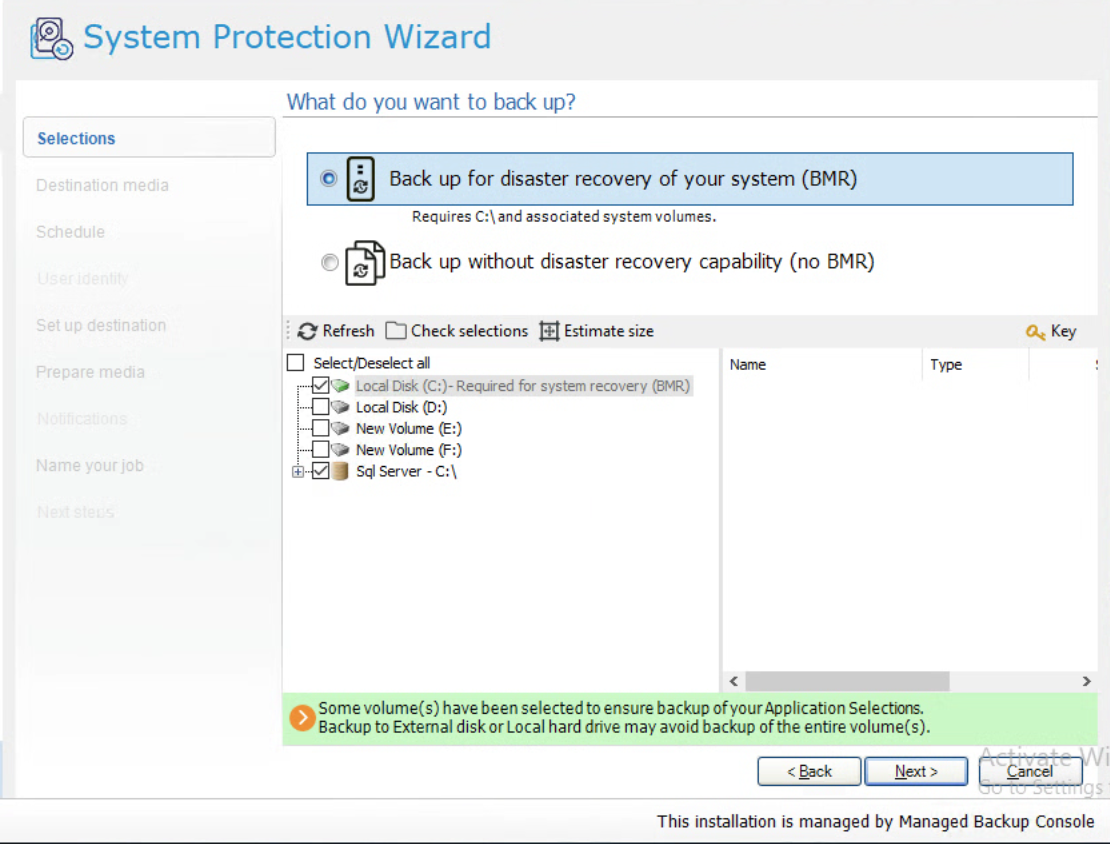Click the Check selections icon
1110x844 pixels.
coord(396,331)
